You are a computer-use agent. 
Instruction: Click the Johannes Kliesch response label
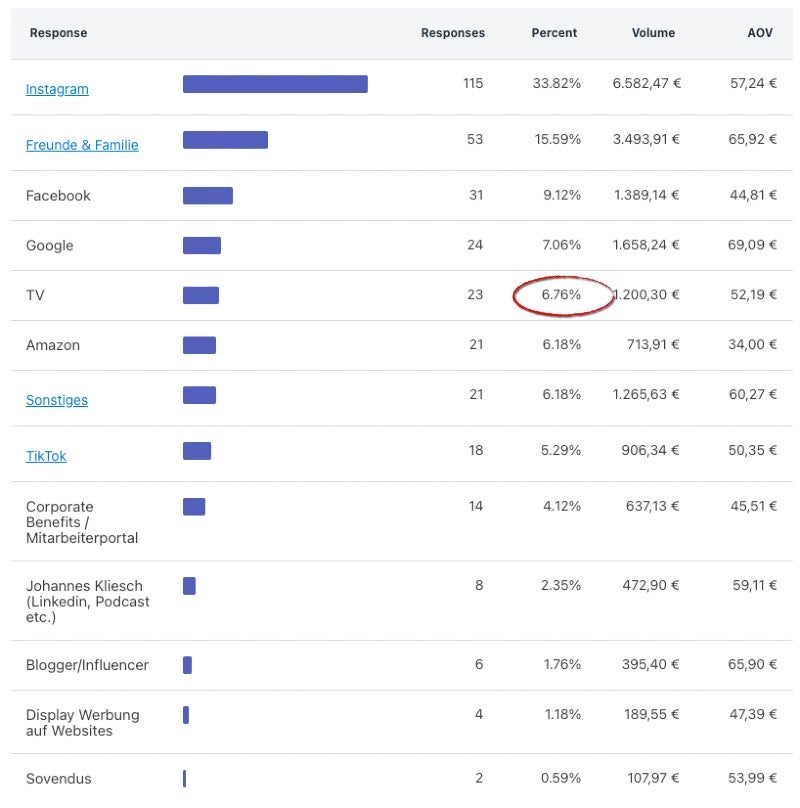tap(87, 601)
